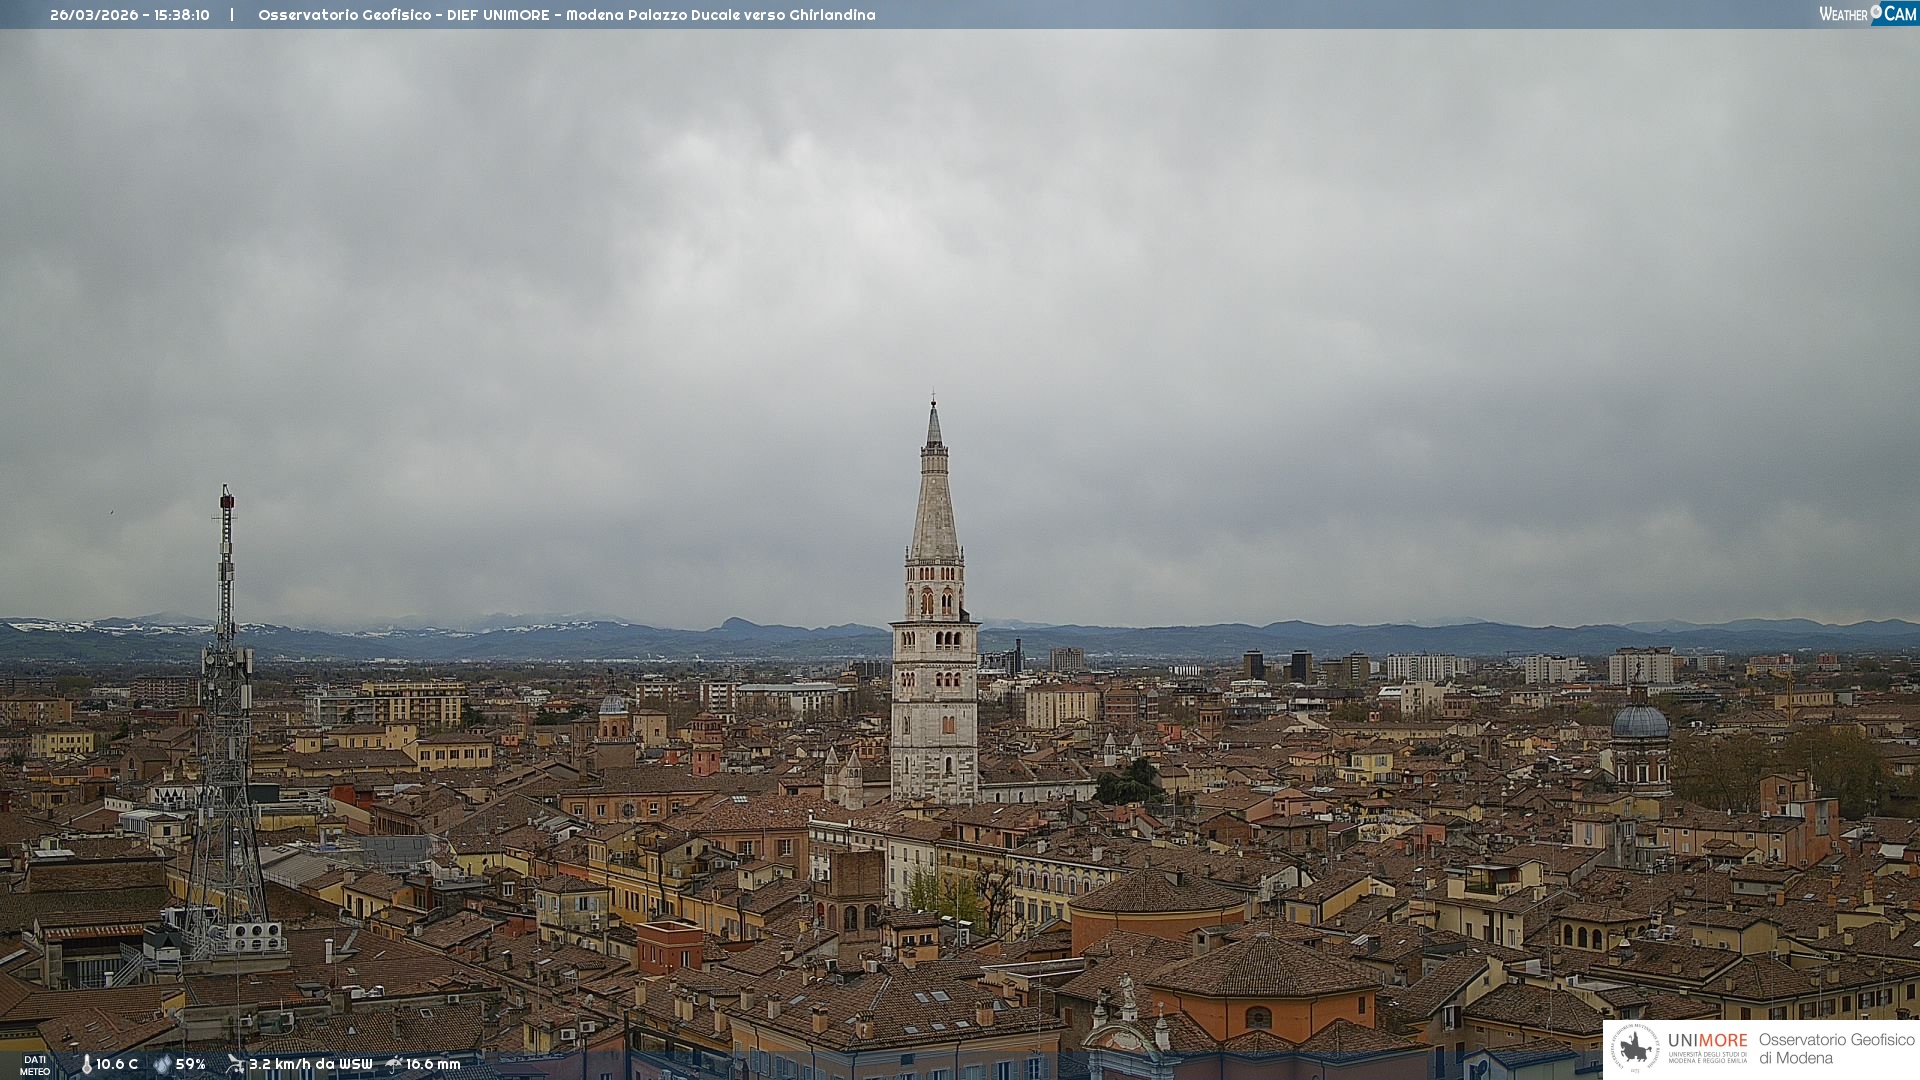Click the WeatherCam camera lens icon
Image resolution: width=1920 pixels, height=1080 pixels.
point(1876,12)
